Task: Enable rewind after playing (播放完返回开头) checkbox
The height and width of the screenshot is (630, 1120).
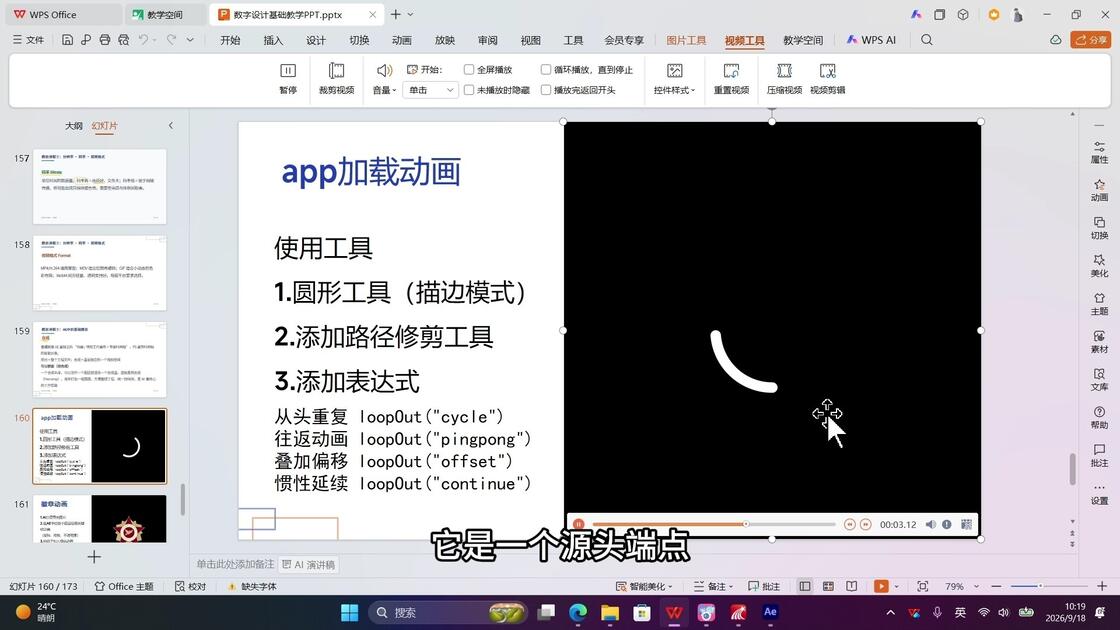Action: [x=546, y=90]
